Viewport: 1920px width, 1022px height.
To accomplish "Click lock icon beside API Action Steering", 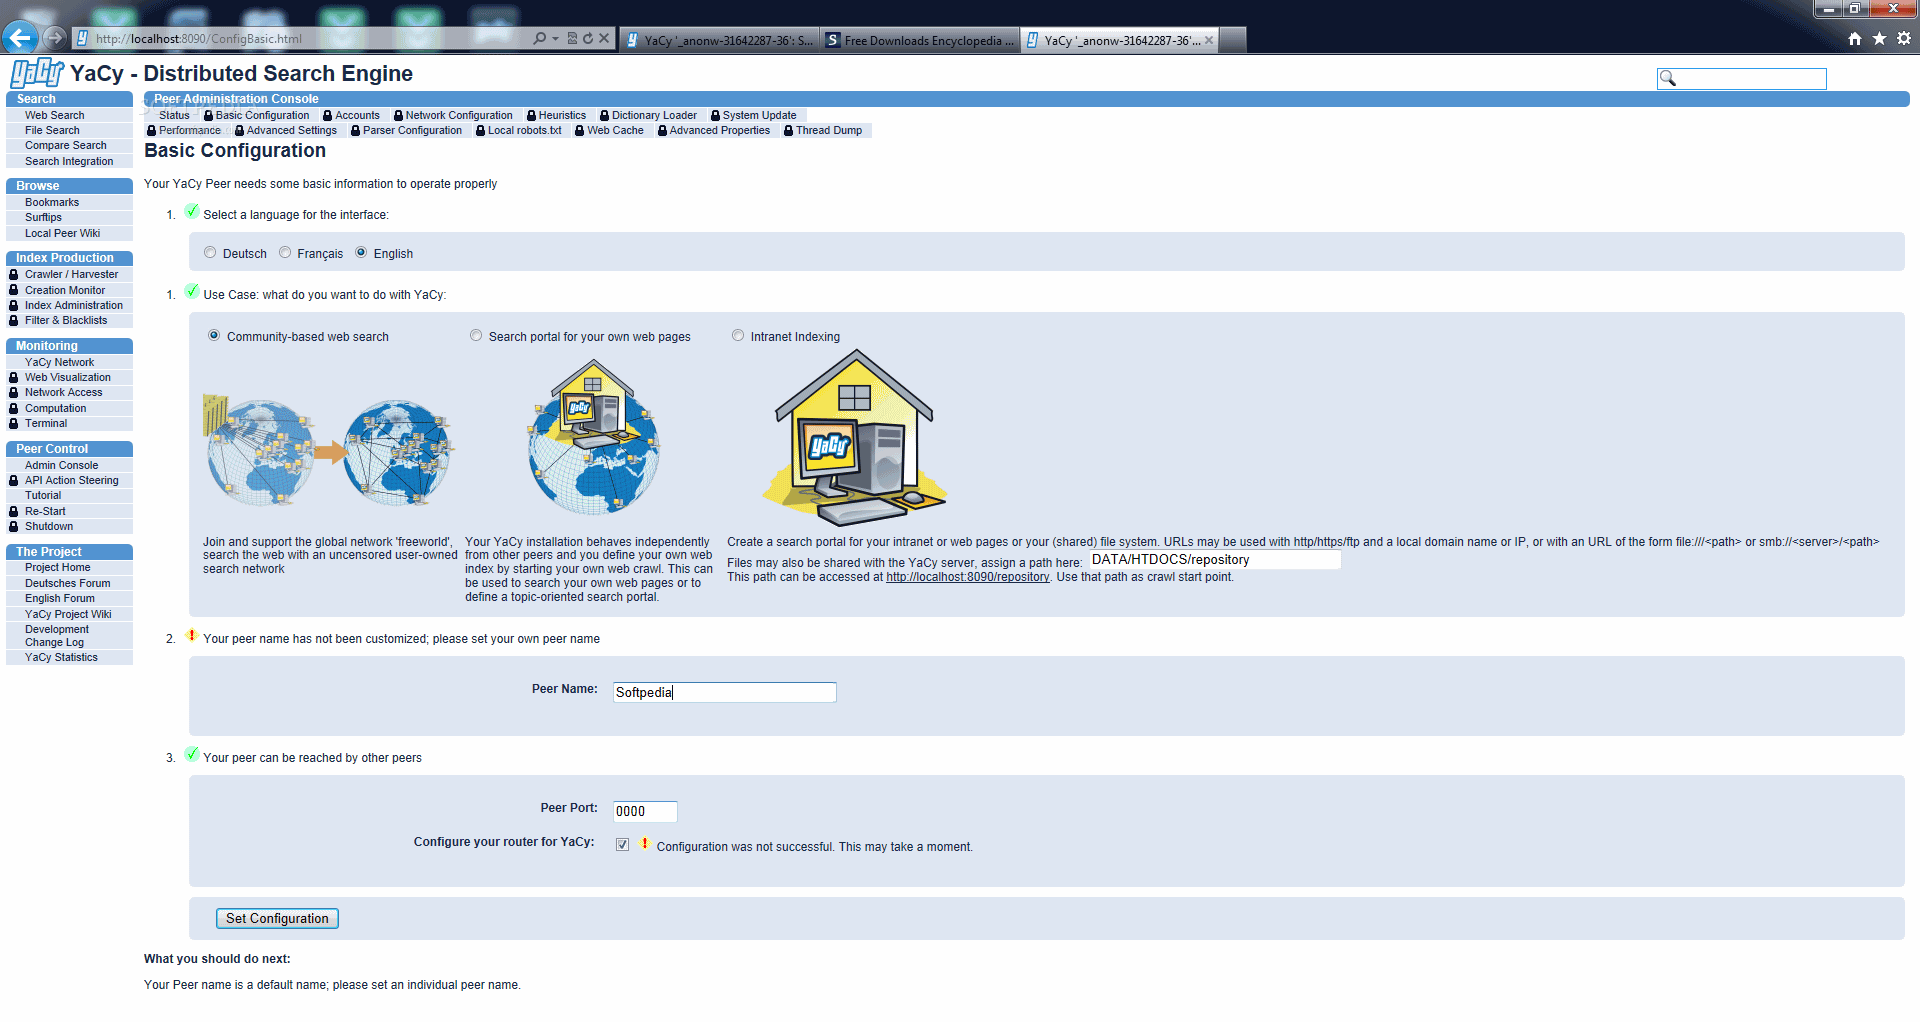I will tap(14, 480).
